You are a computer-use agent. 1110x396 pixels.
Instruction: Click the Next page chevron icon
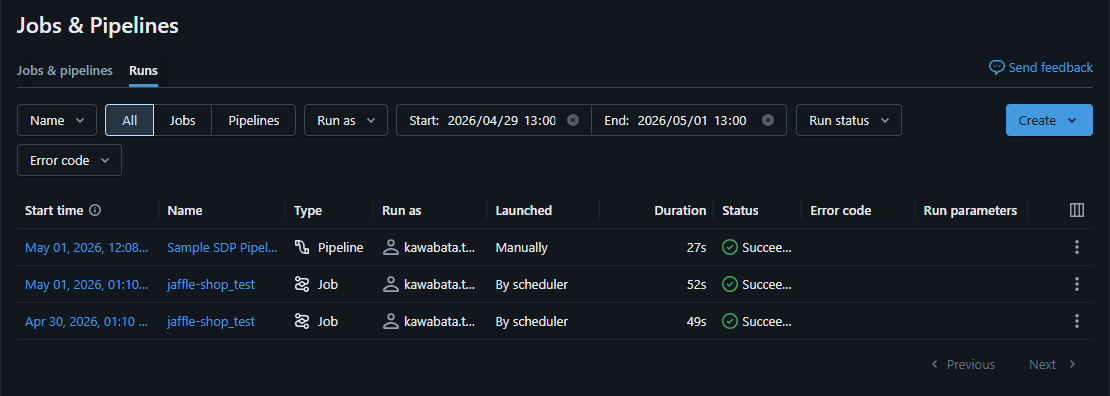(1072, 364)
